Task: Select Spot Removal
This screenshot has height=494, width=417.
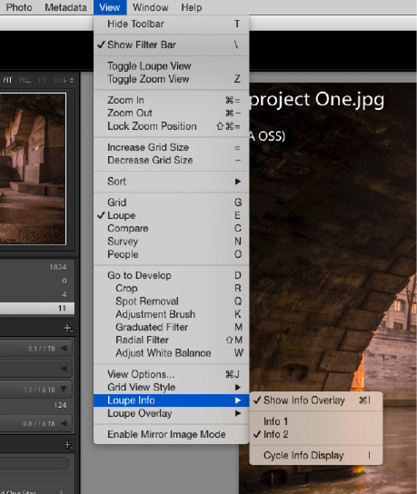Action: coord(171,301)
